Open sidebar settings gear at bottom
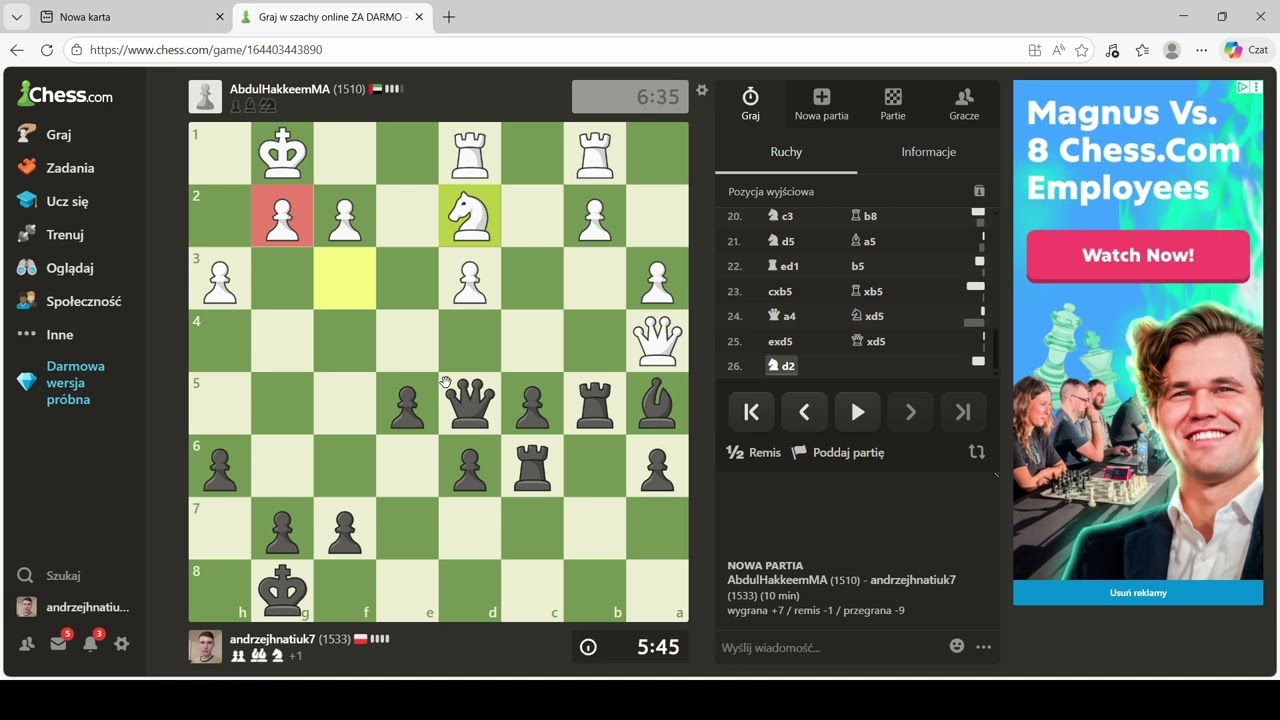 click(x=121, y=644)
